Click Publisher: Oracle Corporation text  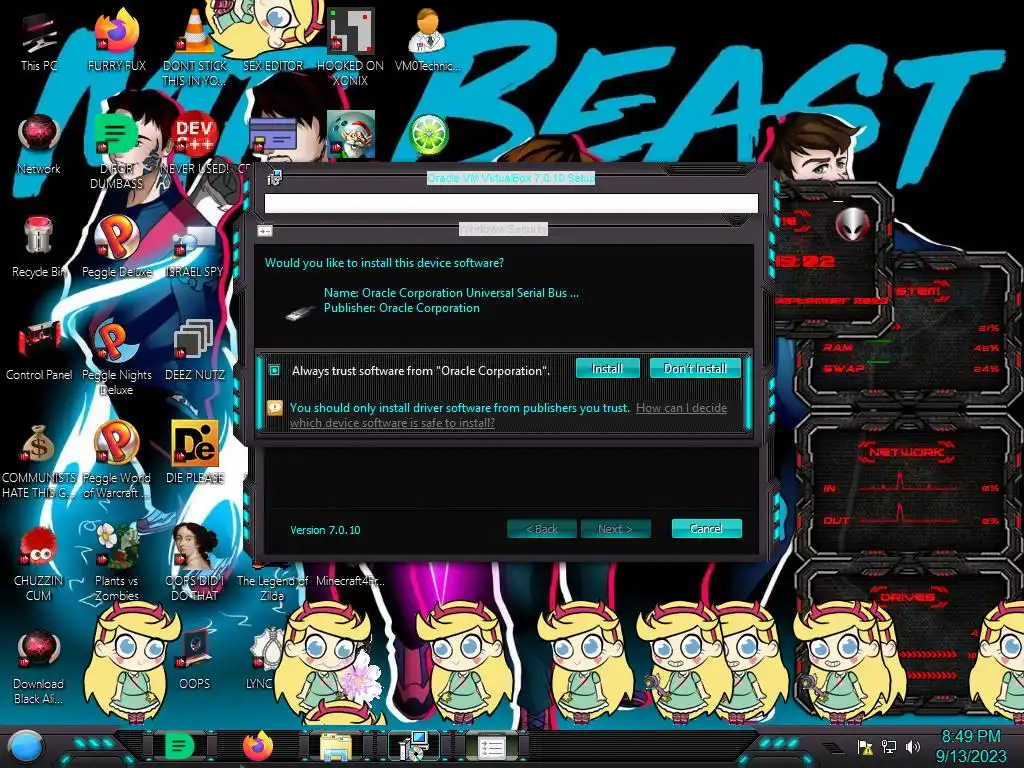coord(402,308)
